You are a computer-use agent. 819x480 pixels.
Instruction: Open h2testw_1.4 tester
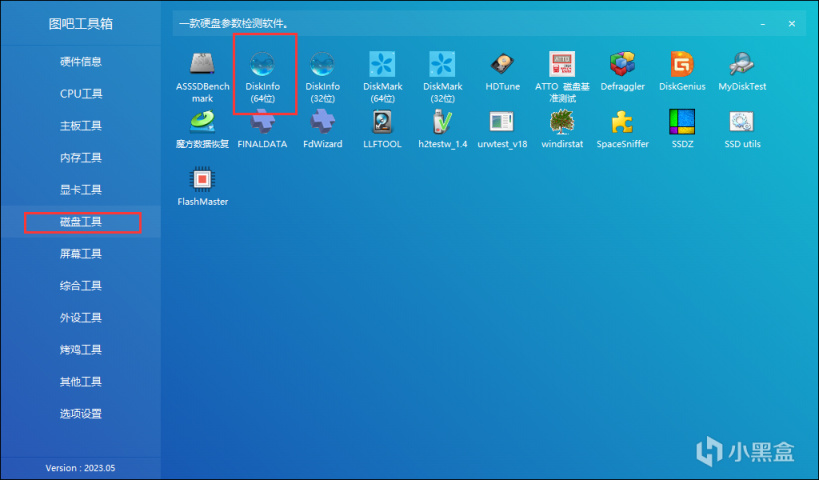(x=442, y=129)
